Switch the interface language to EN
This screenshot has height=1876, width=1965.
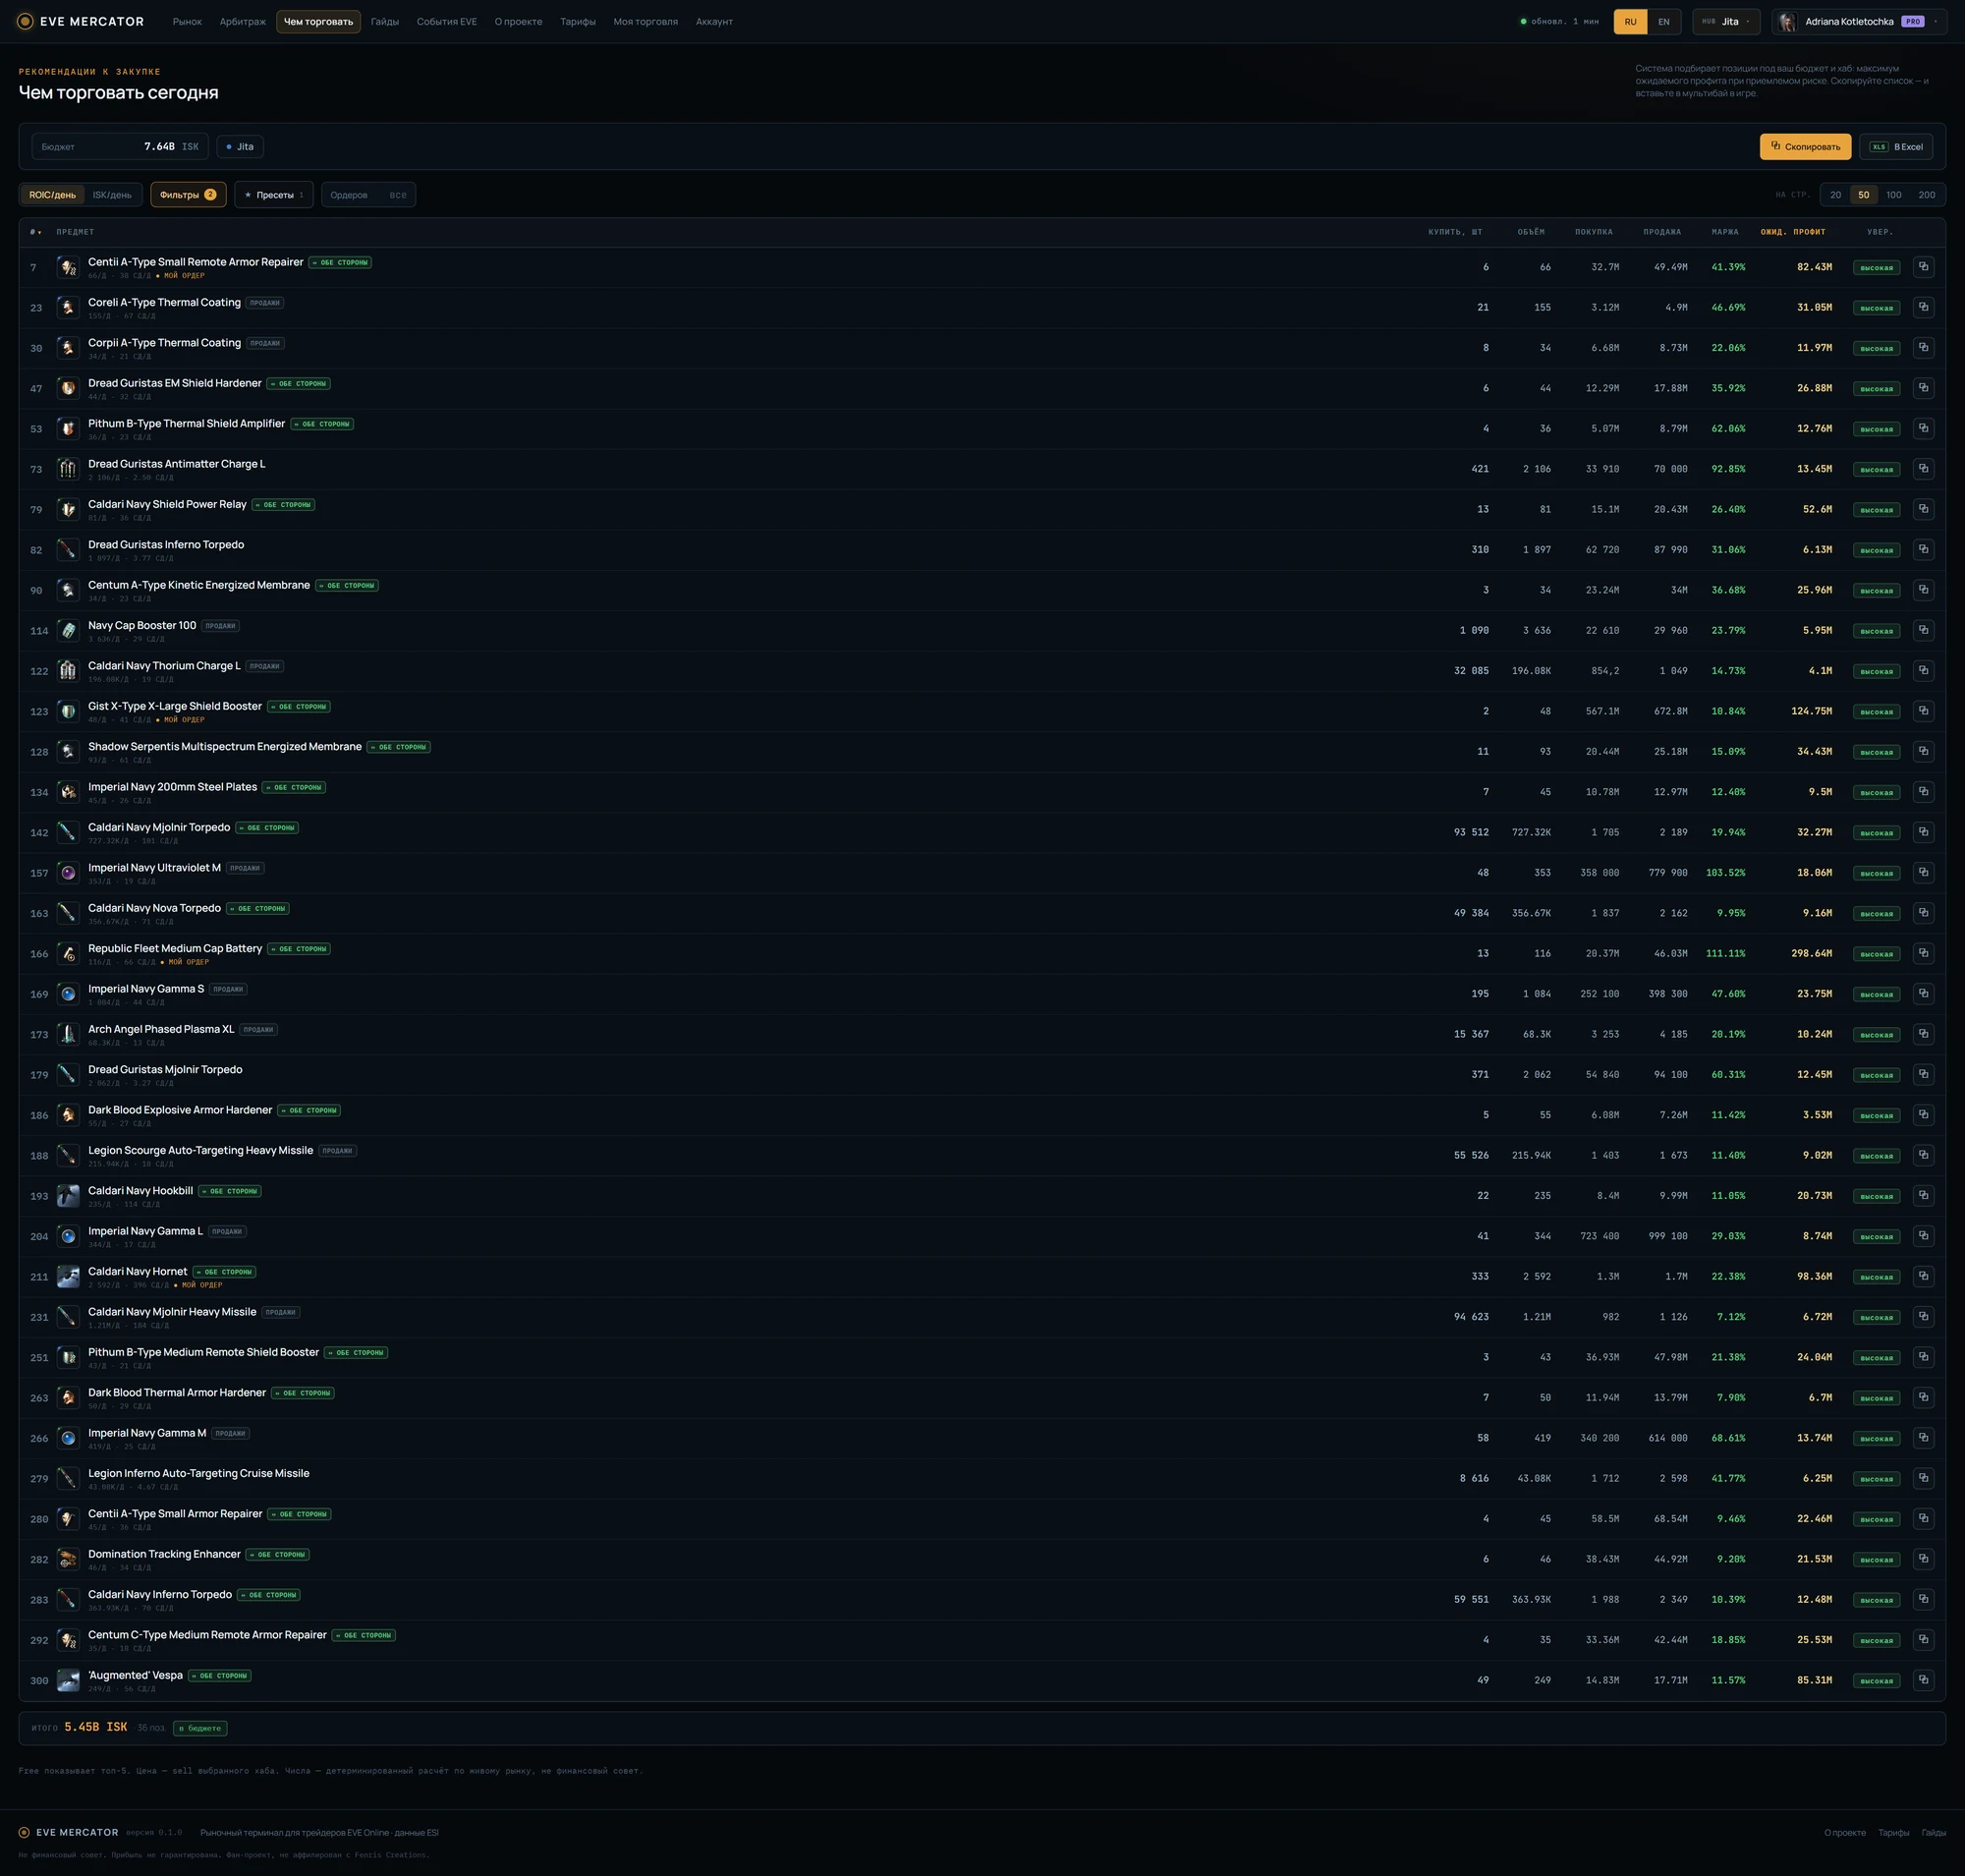click(x=1664, y=21)
